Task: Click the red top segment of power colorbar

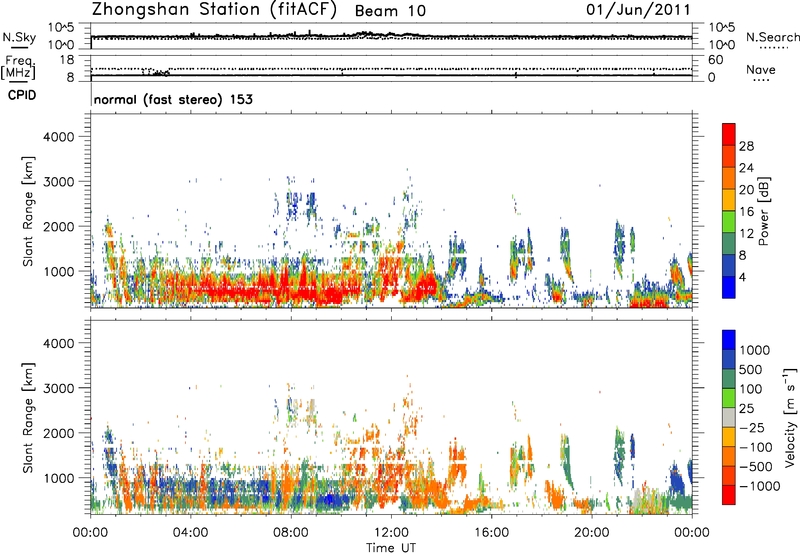Action: tap(729, 134)
